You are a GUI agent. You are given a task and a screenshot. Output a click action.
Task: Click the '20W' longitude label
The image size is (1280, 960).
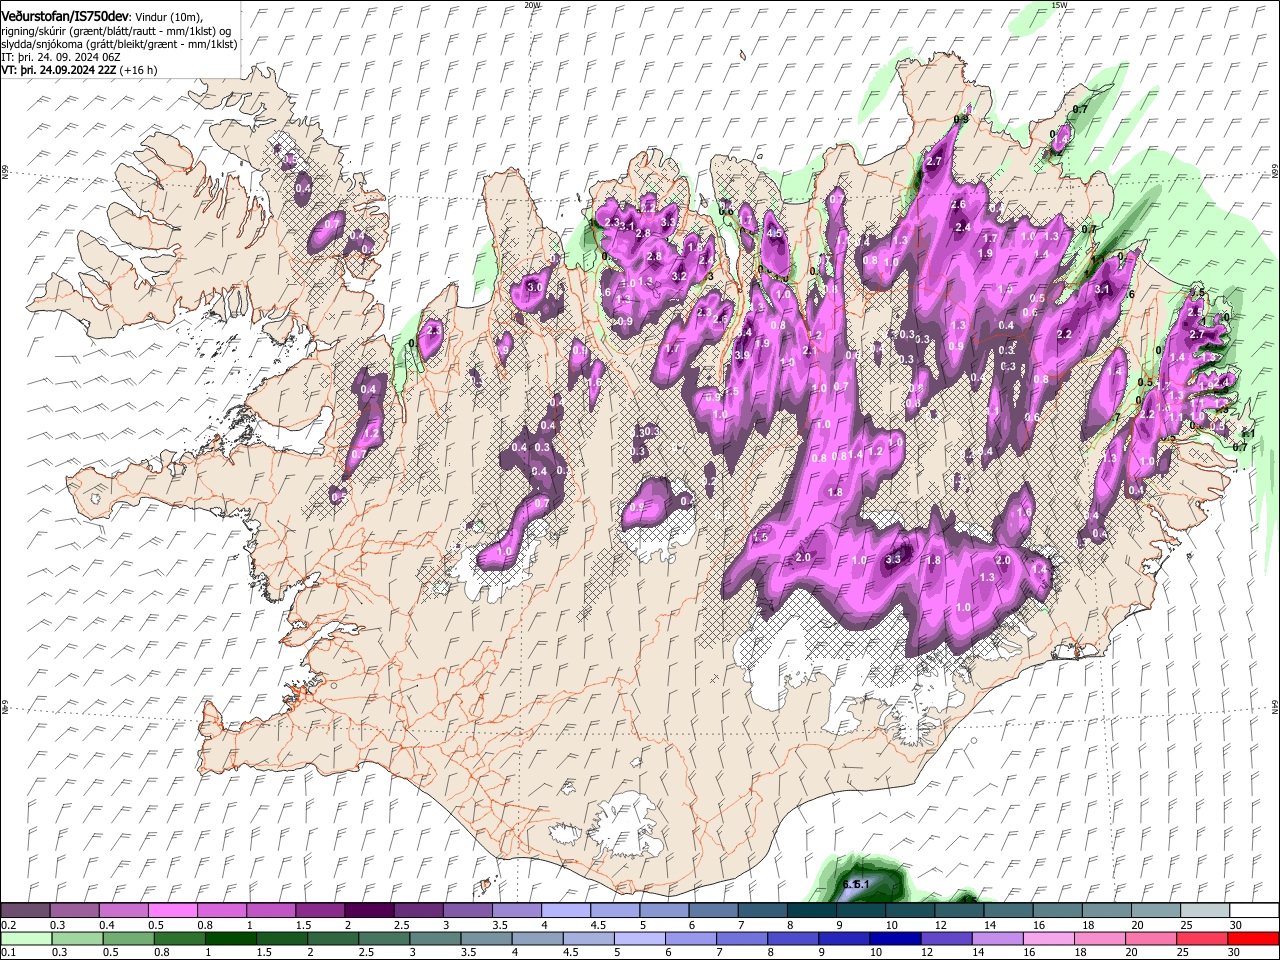(532, 5)
